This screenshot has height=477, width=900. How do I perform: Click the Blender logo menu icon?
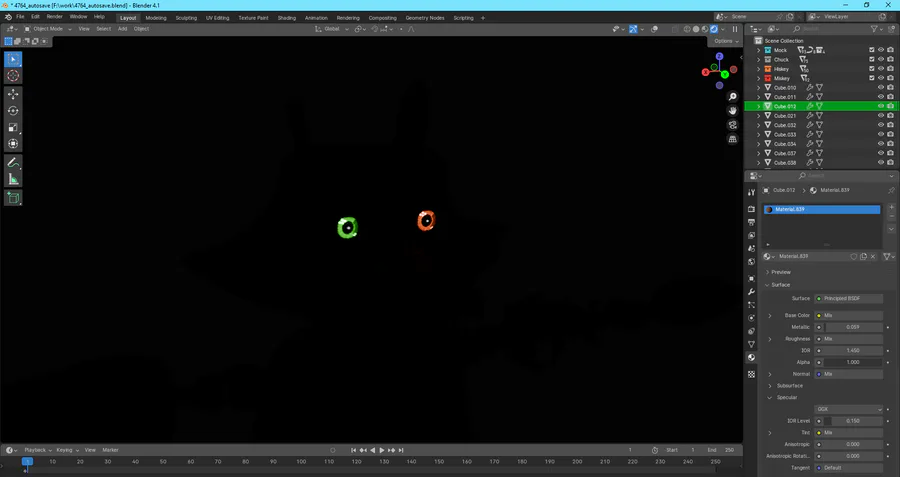coord(8,17)
